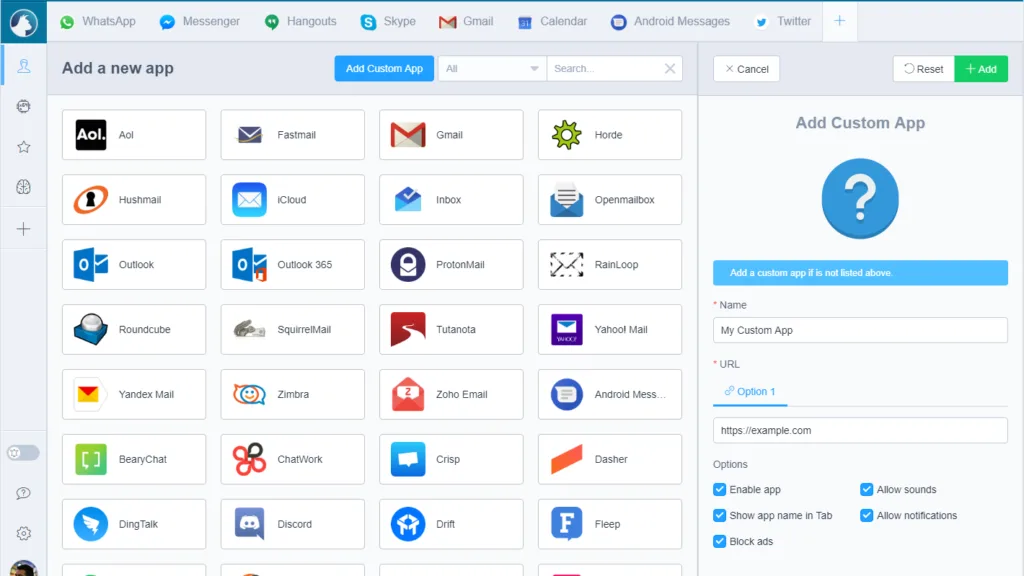Viewport: 1024px width, 576px height.
Task: Toggle Show app name in Tab
Action: point(720,515)
